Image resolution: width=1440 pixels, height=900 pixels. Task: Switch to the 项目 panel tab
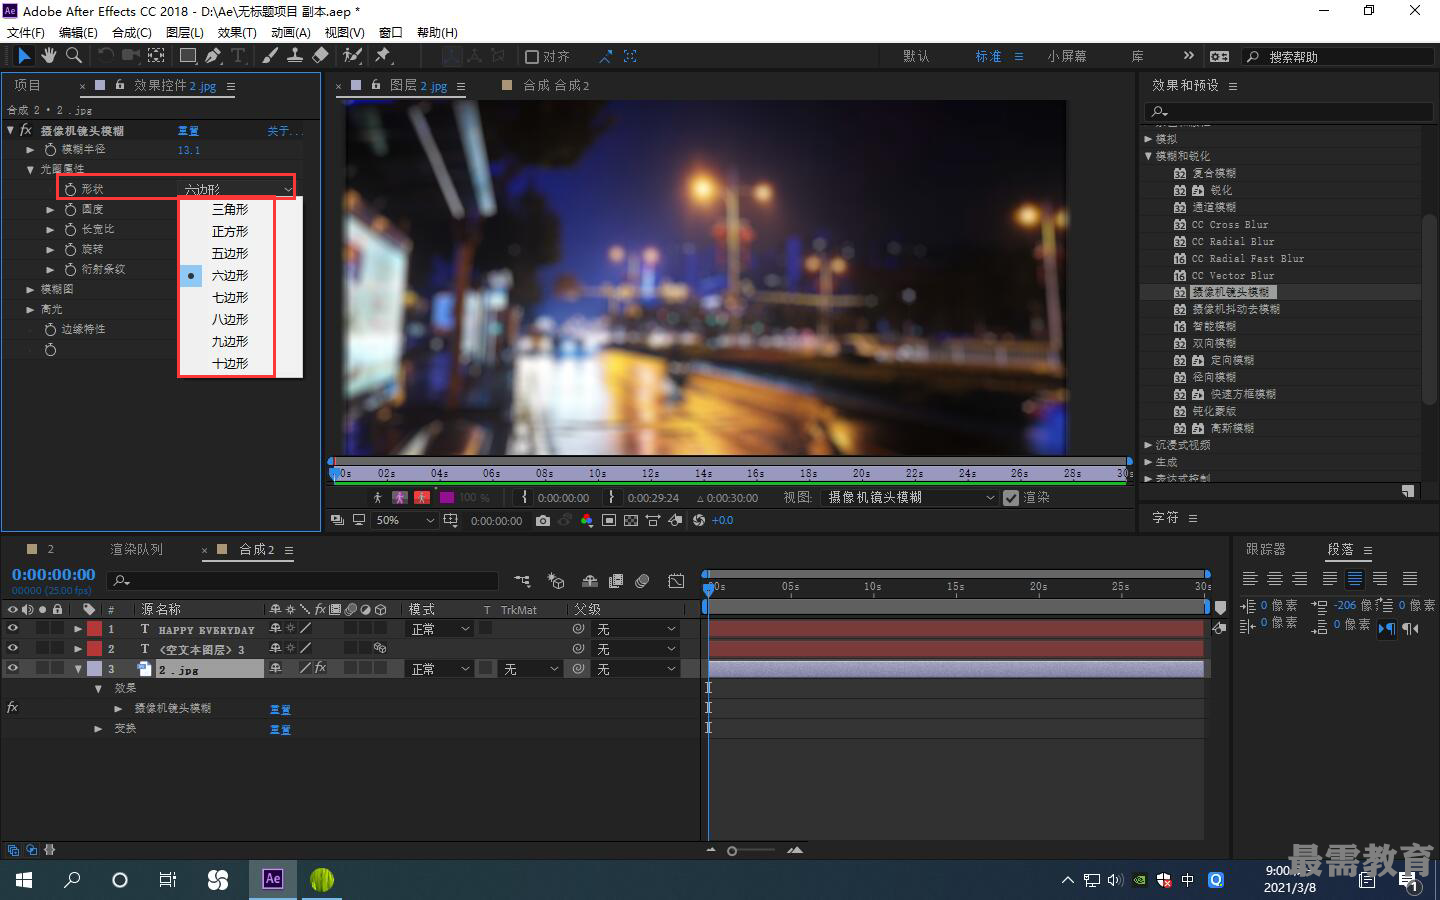coord(27,85)
